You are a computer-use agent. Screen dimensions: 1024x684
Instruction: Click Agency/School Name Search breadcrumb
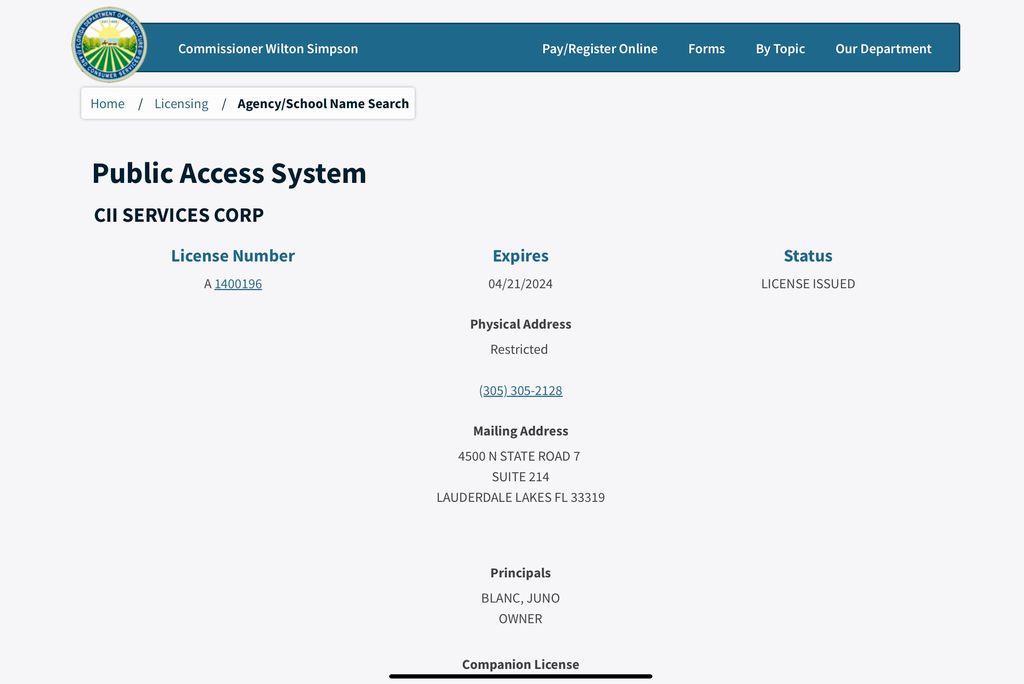[323, 104]
